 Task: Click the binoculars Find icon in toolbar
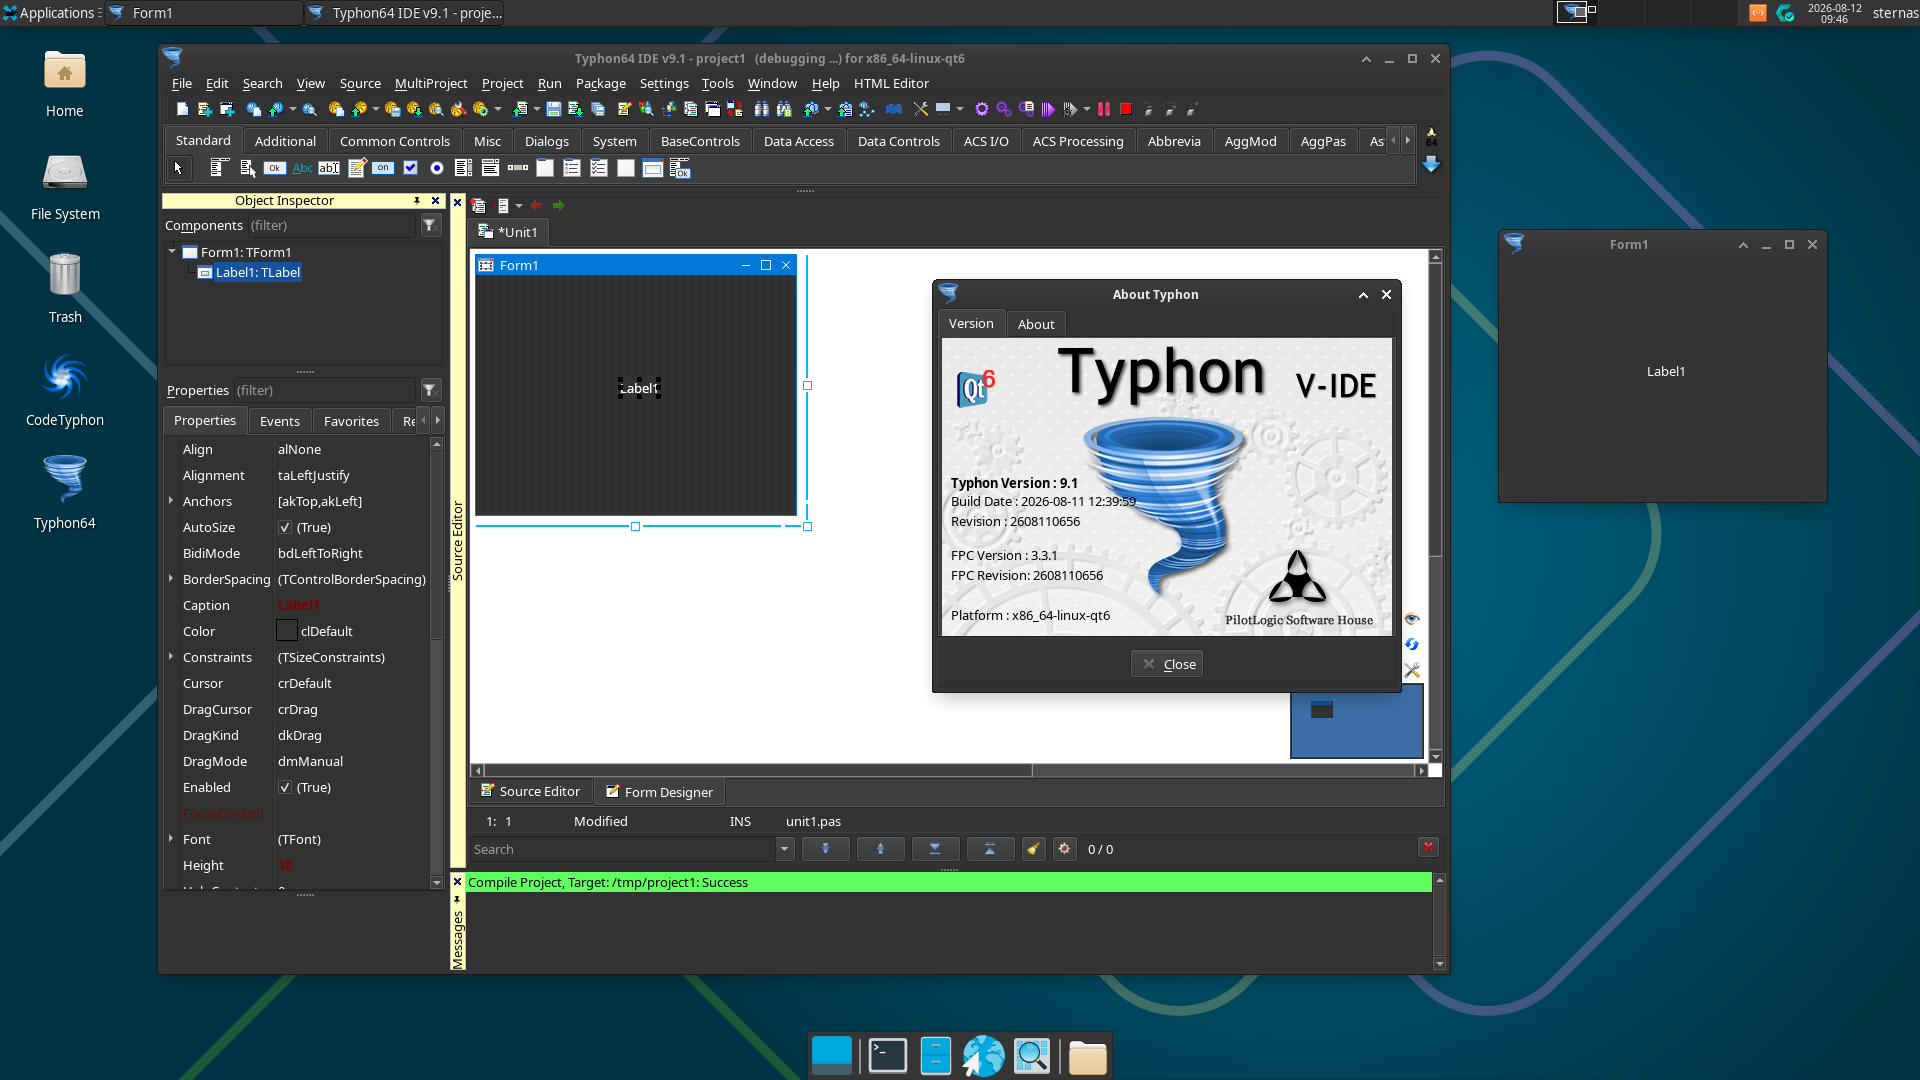click(x=762, y=109)
